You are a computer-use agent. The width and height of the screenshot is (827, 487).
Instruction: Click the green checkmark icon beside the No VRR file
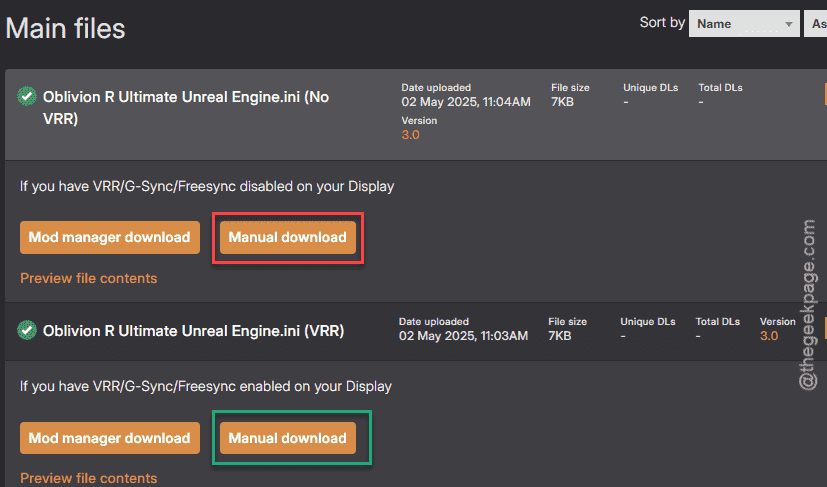click(x=26, y=97)
